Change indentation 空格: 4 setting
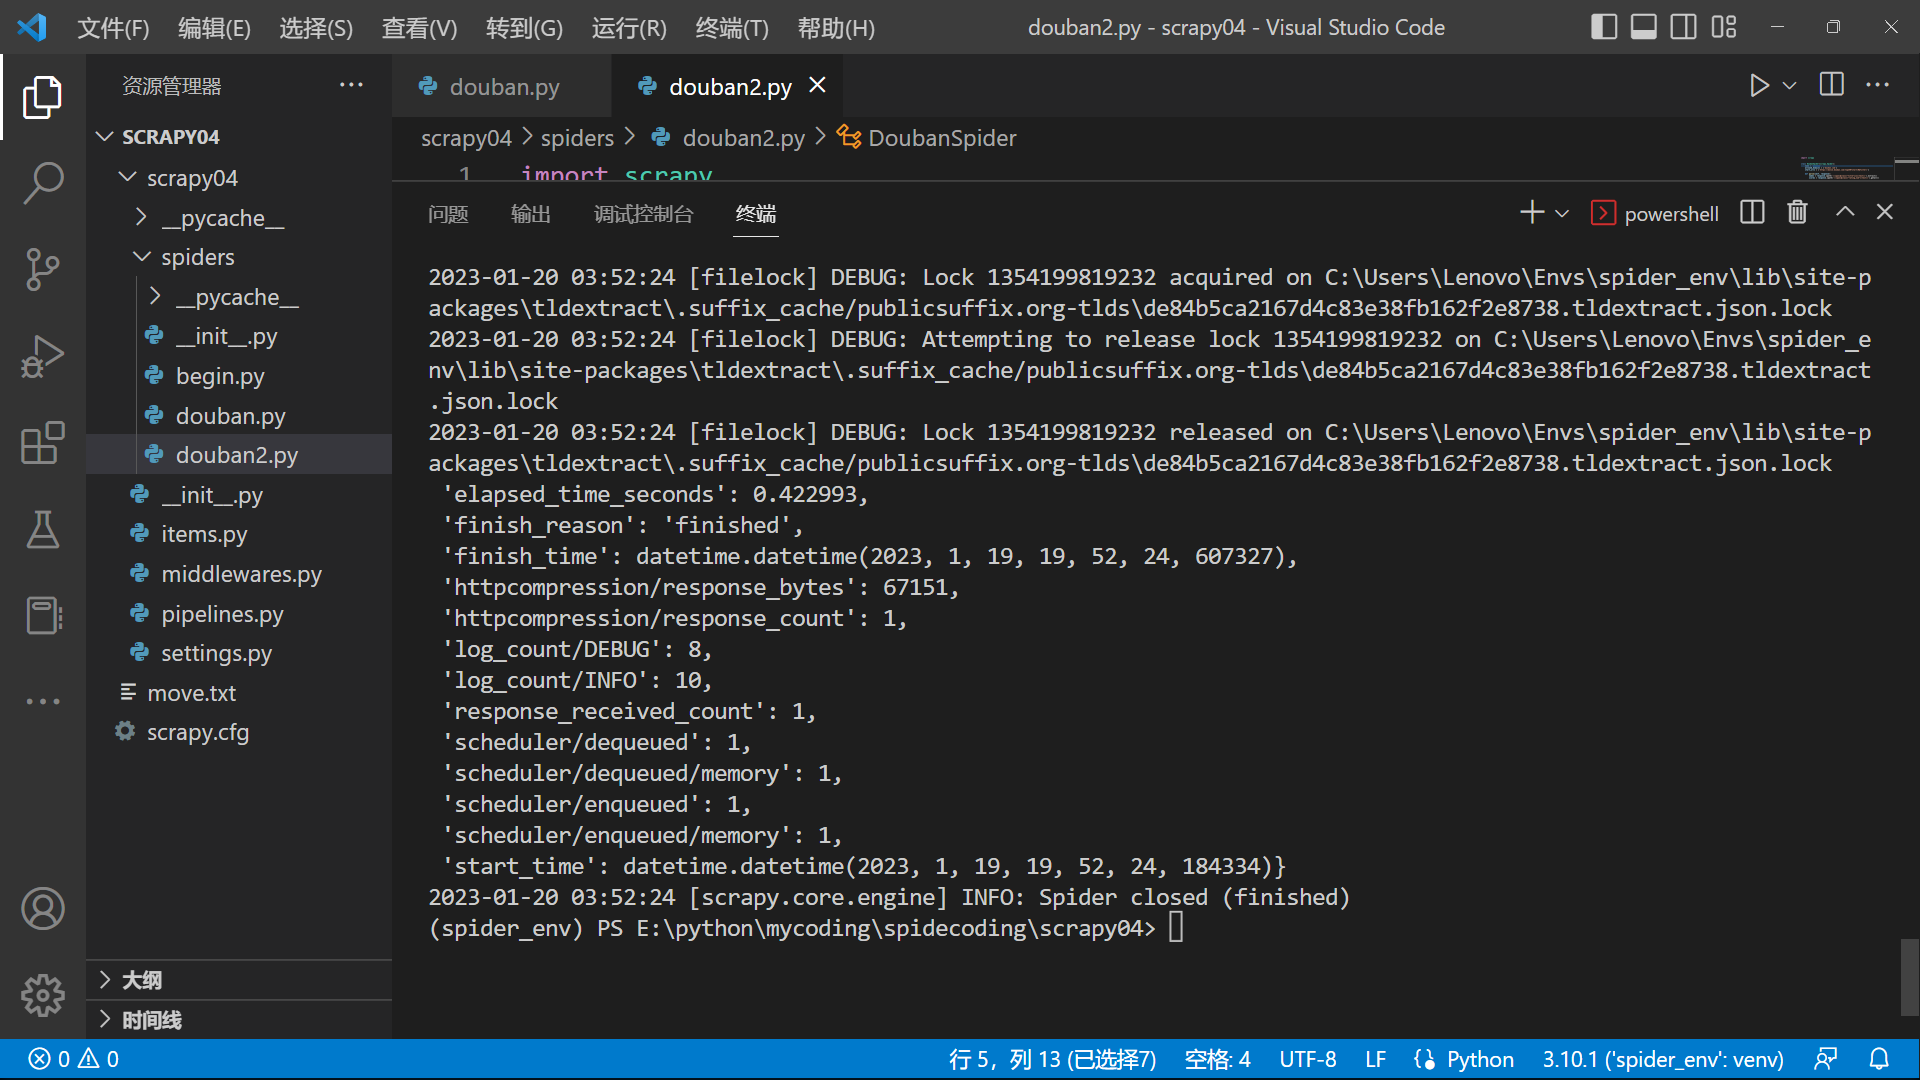 click(1217, 1059)
